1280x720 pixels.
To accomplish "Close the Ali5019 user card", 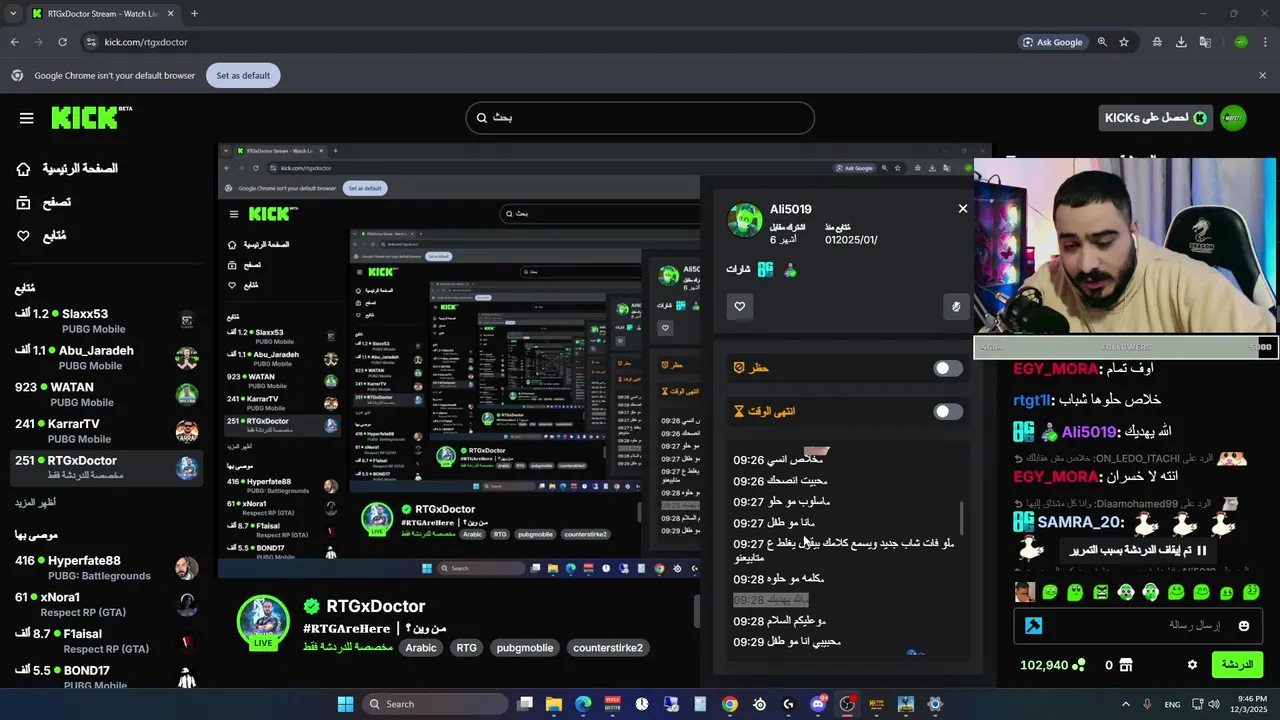I will coord(963,208).
